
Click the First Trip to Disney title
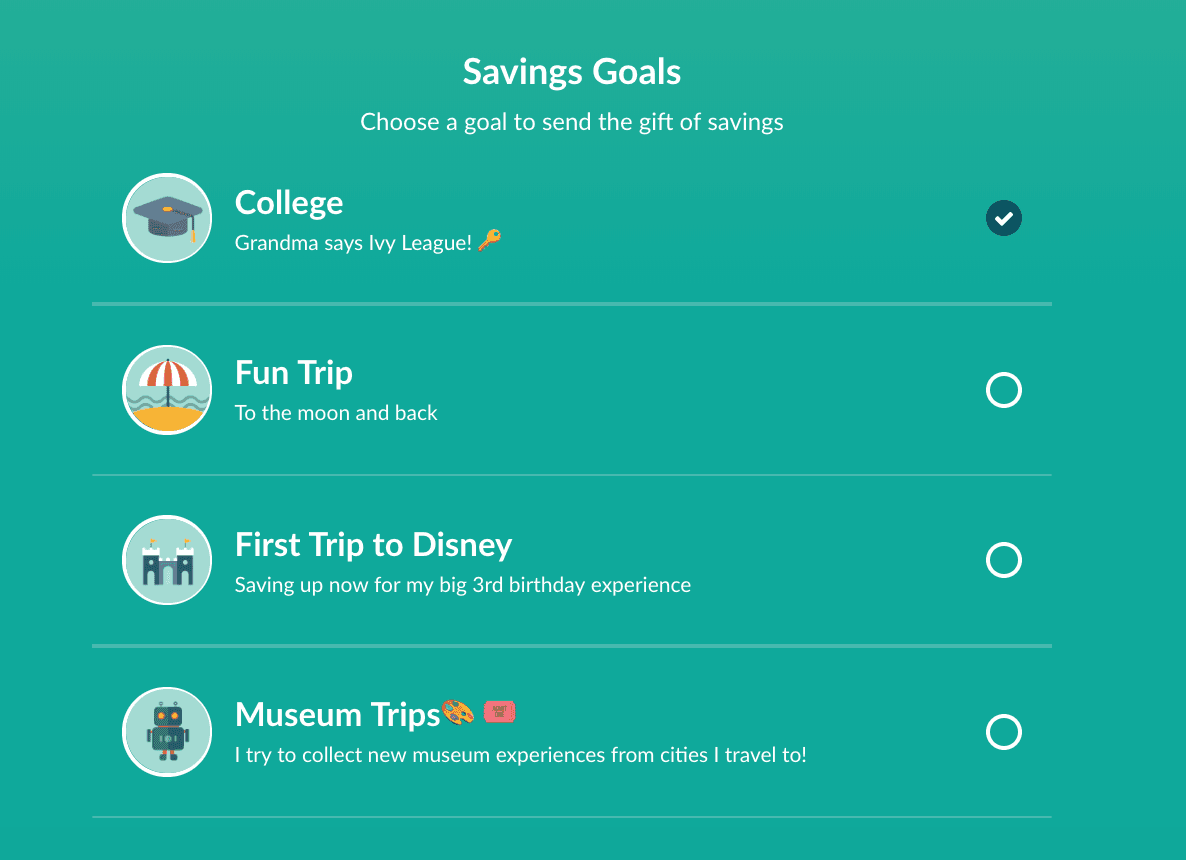pos(373,545)
